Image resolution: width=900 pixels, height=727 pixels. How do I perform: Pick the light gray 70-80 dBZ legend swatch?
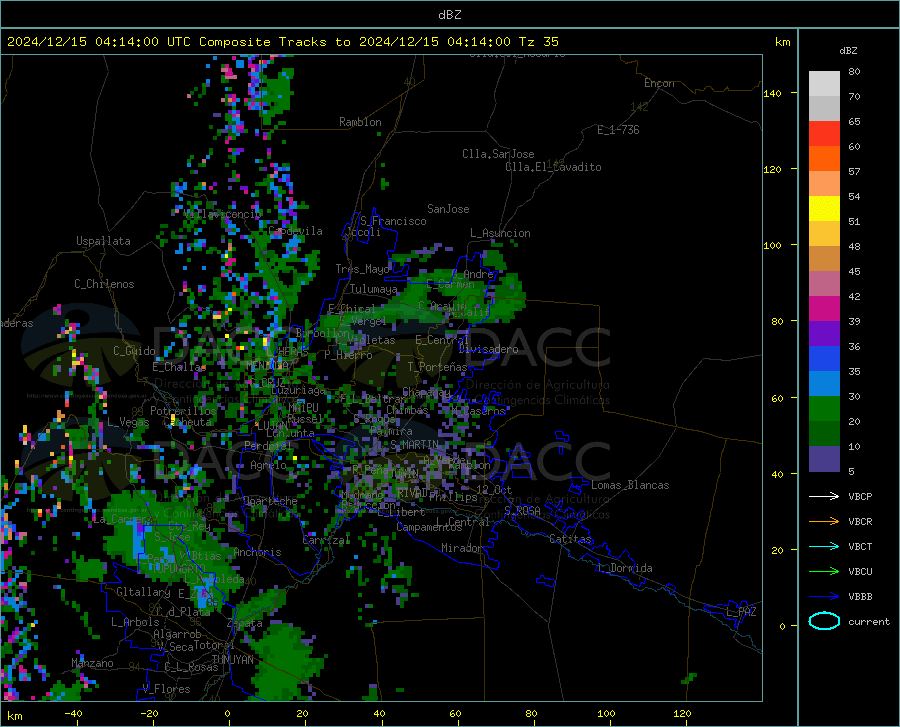(x=824, y=84)
